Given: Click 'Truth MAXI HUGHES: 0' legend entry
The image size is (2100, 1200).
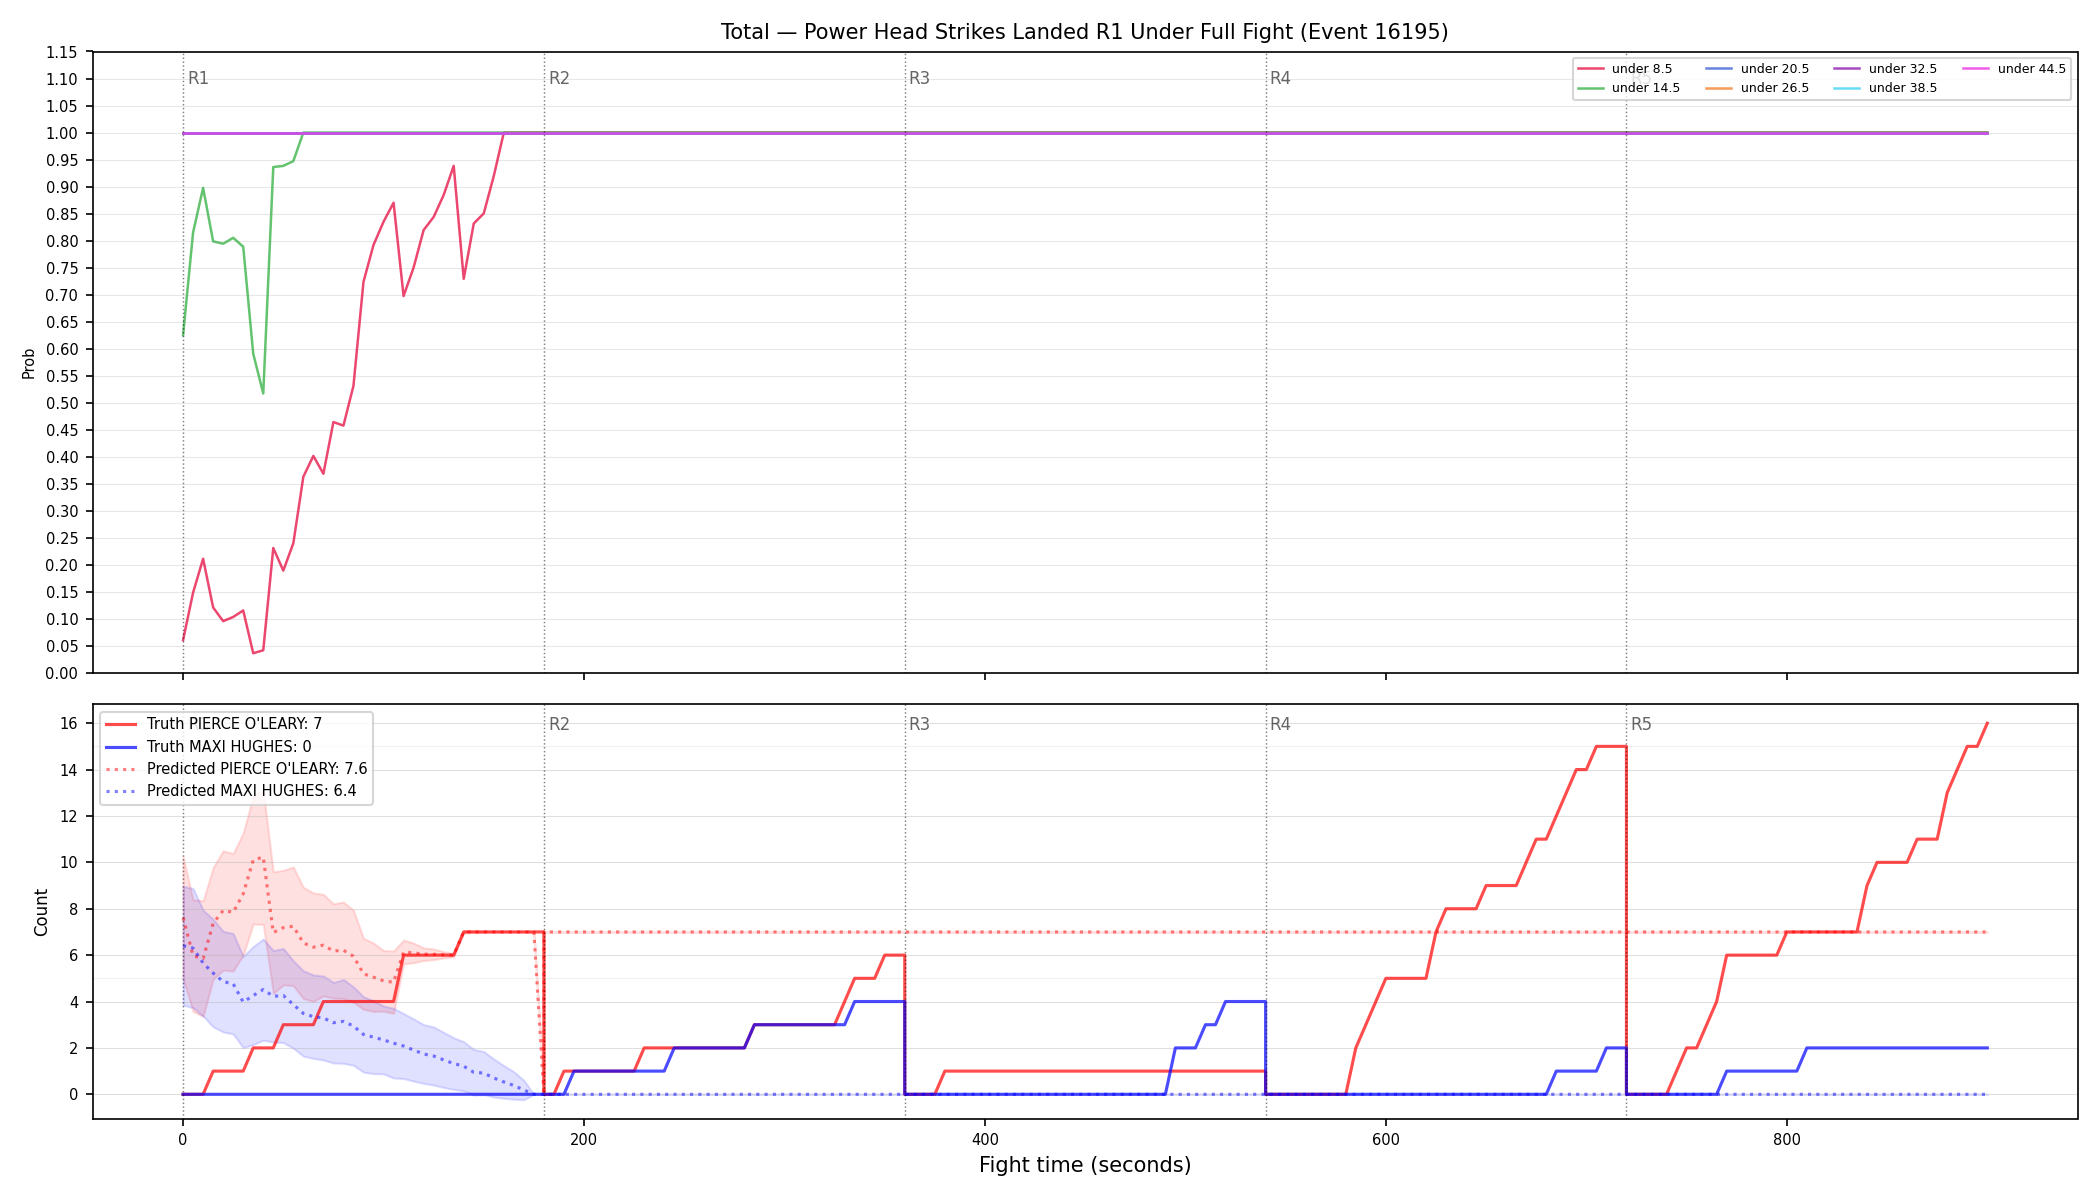Looking at the screenshot, I should (x=208, y=747).
